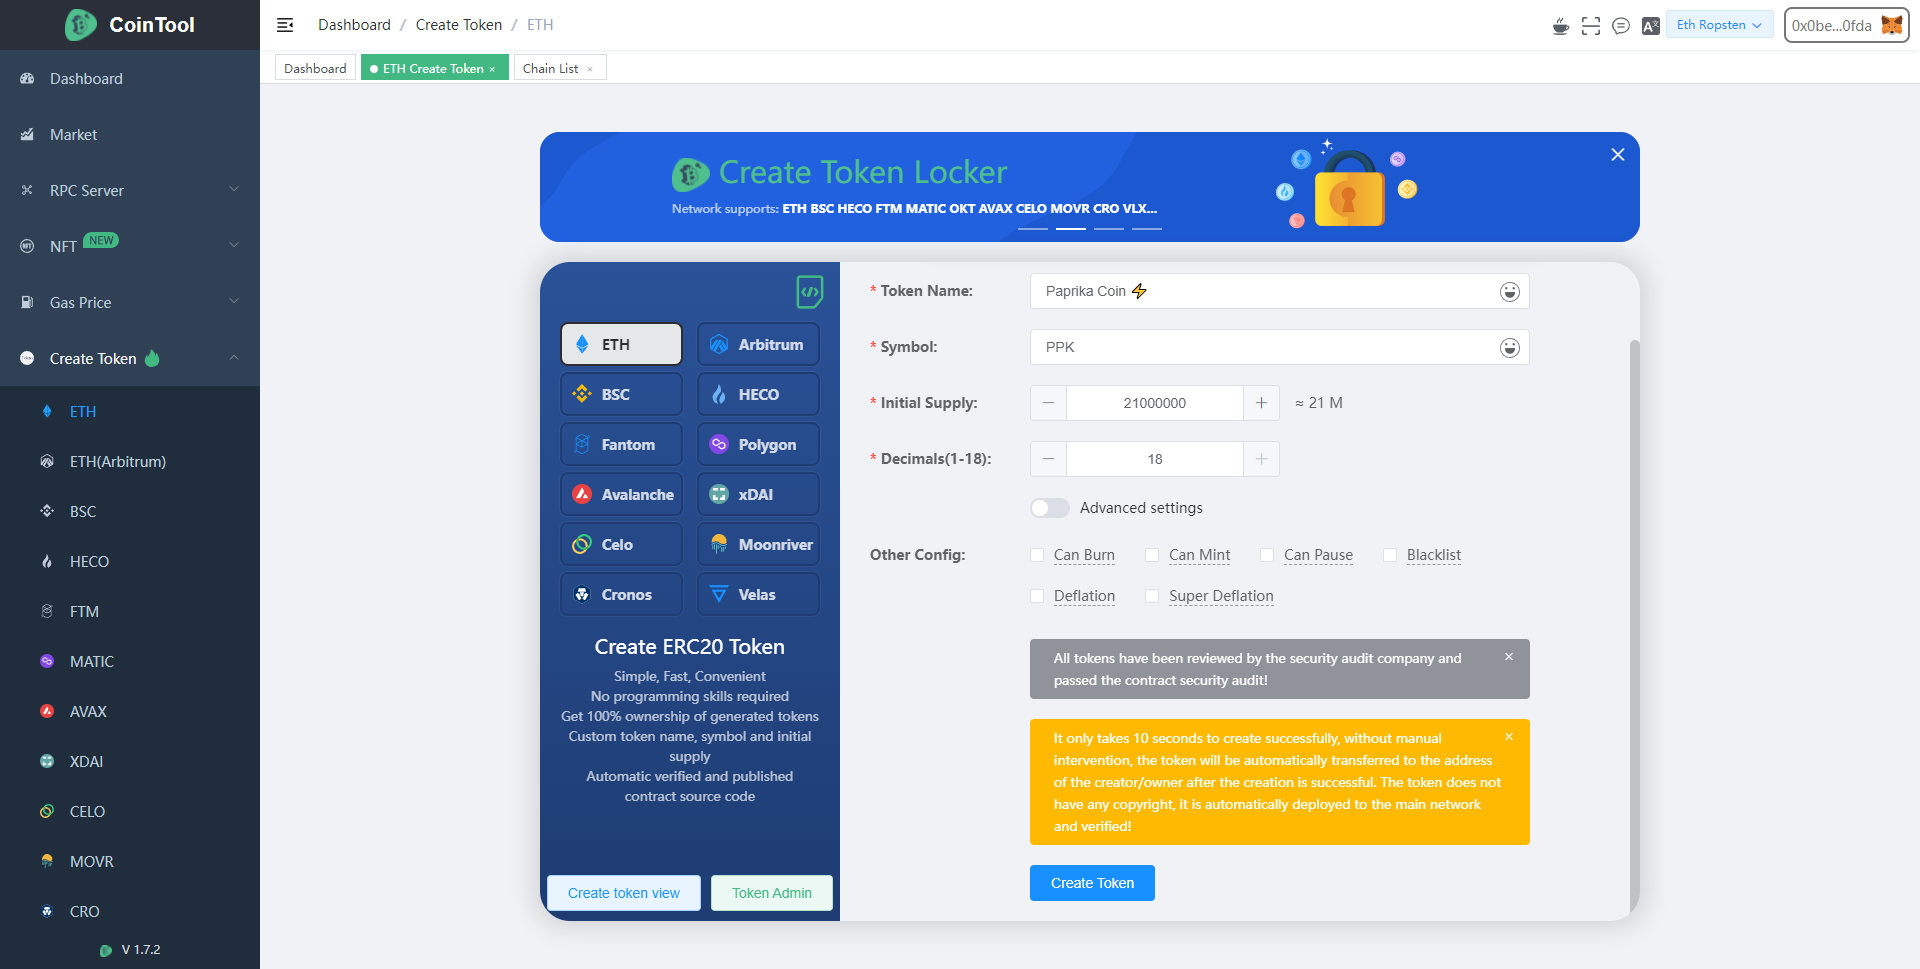Click the coffee cup donation icon

click(x=1560, y=25)
